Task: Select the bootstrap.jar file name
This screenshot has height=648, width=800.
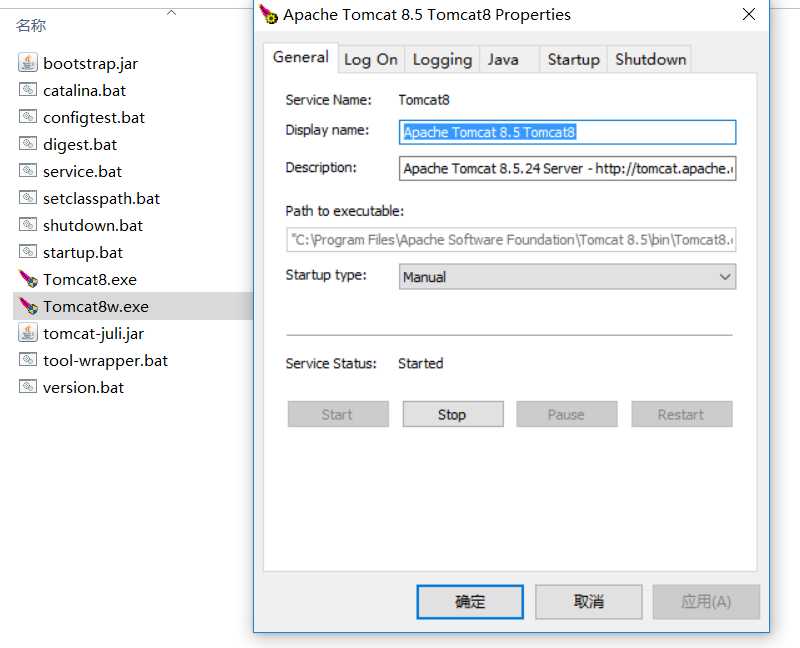Action: click(90, 63)
